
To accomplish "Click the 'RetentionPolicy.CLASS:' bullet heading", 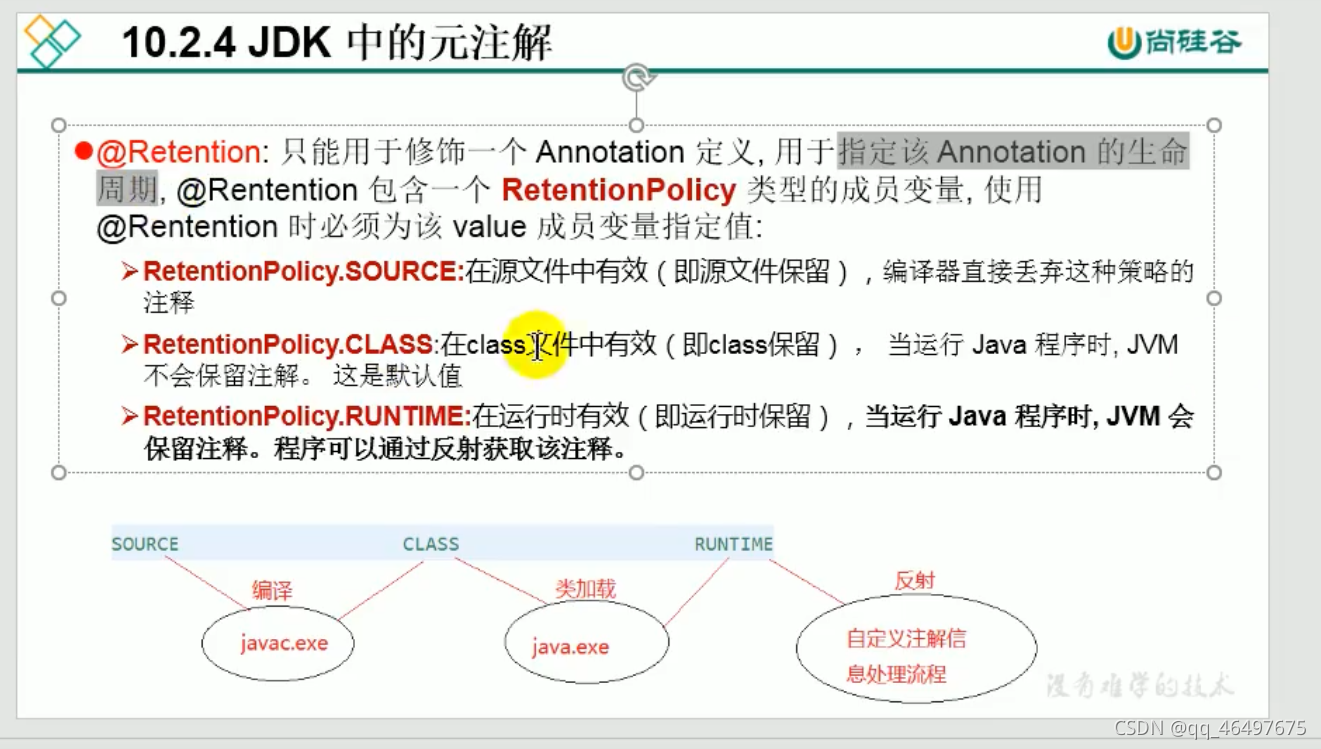I will tap(291, 344).
